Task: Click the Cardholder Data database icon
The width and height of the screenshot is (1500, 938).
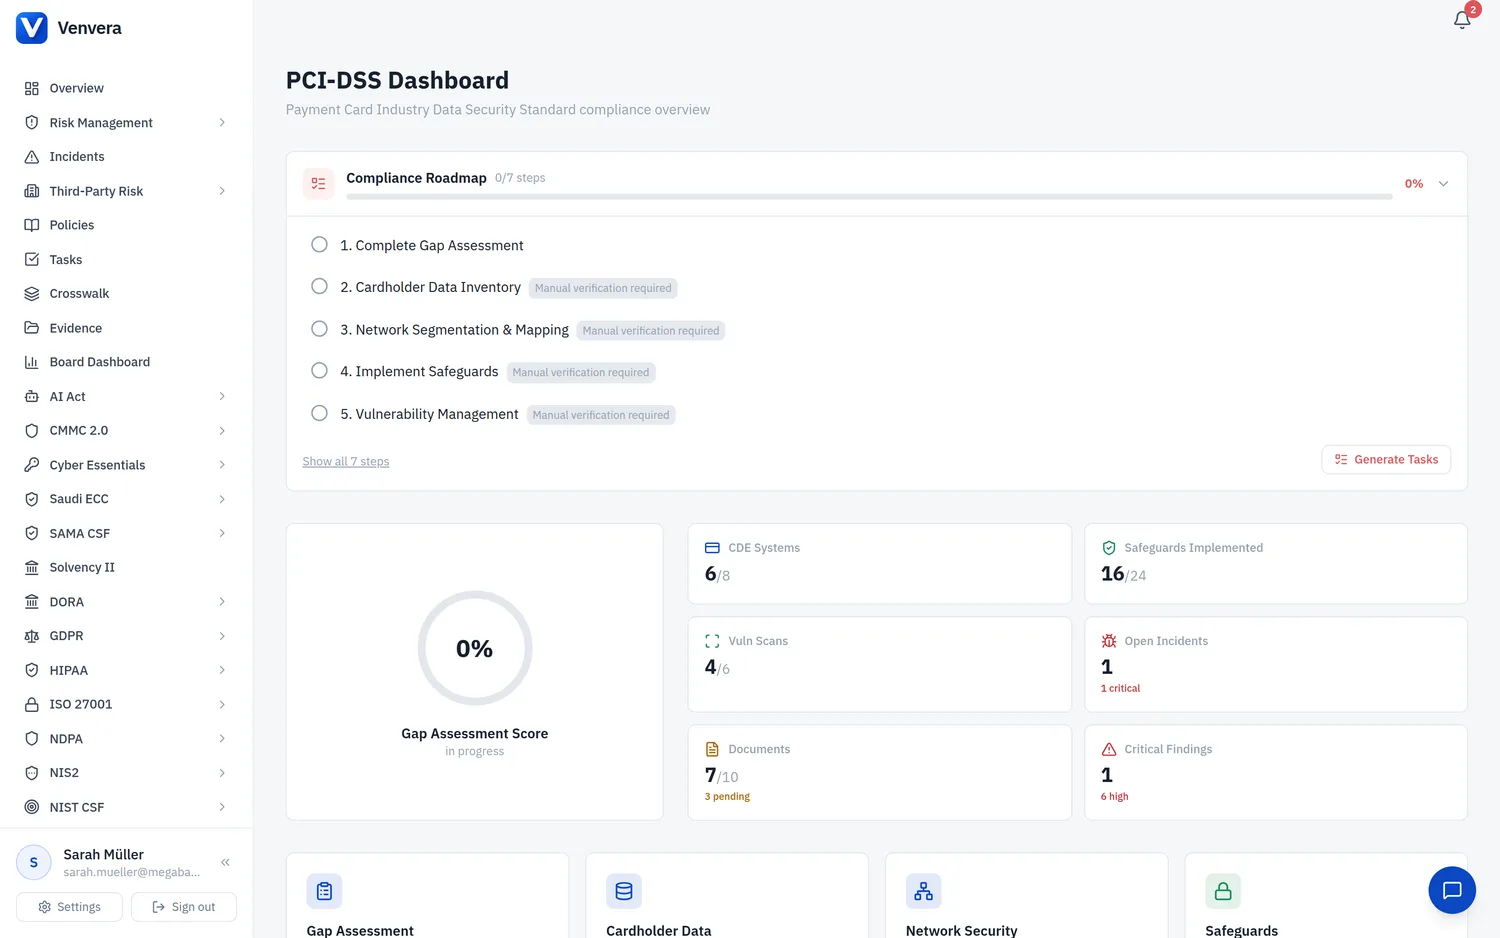Action: coord(624,891)
